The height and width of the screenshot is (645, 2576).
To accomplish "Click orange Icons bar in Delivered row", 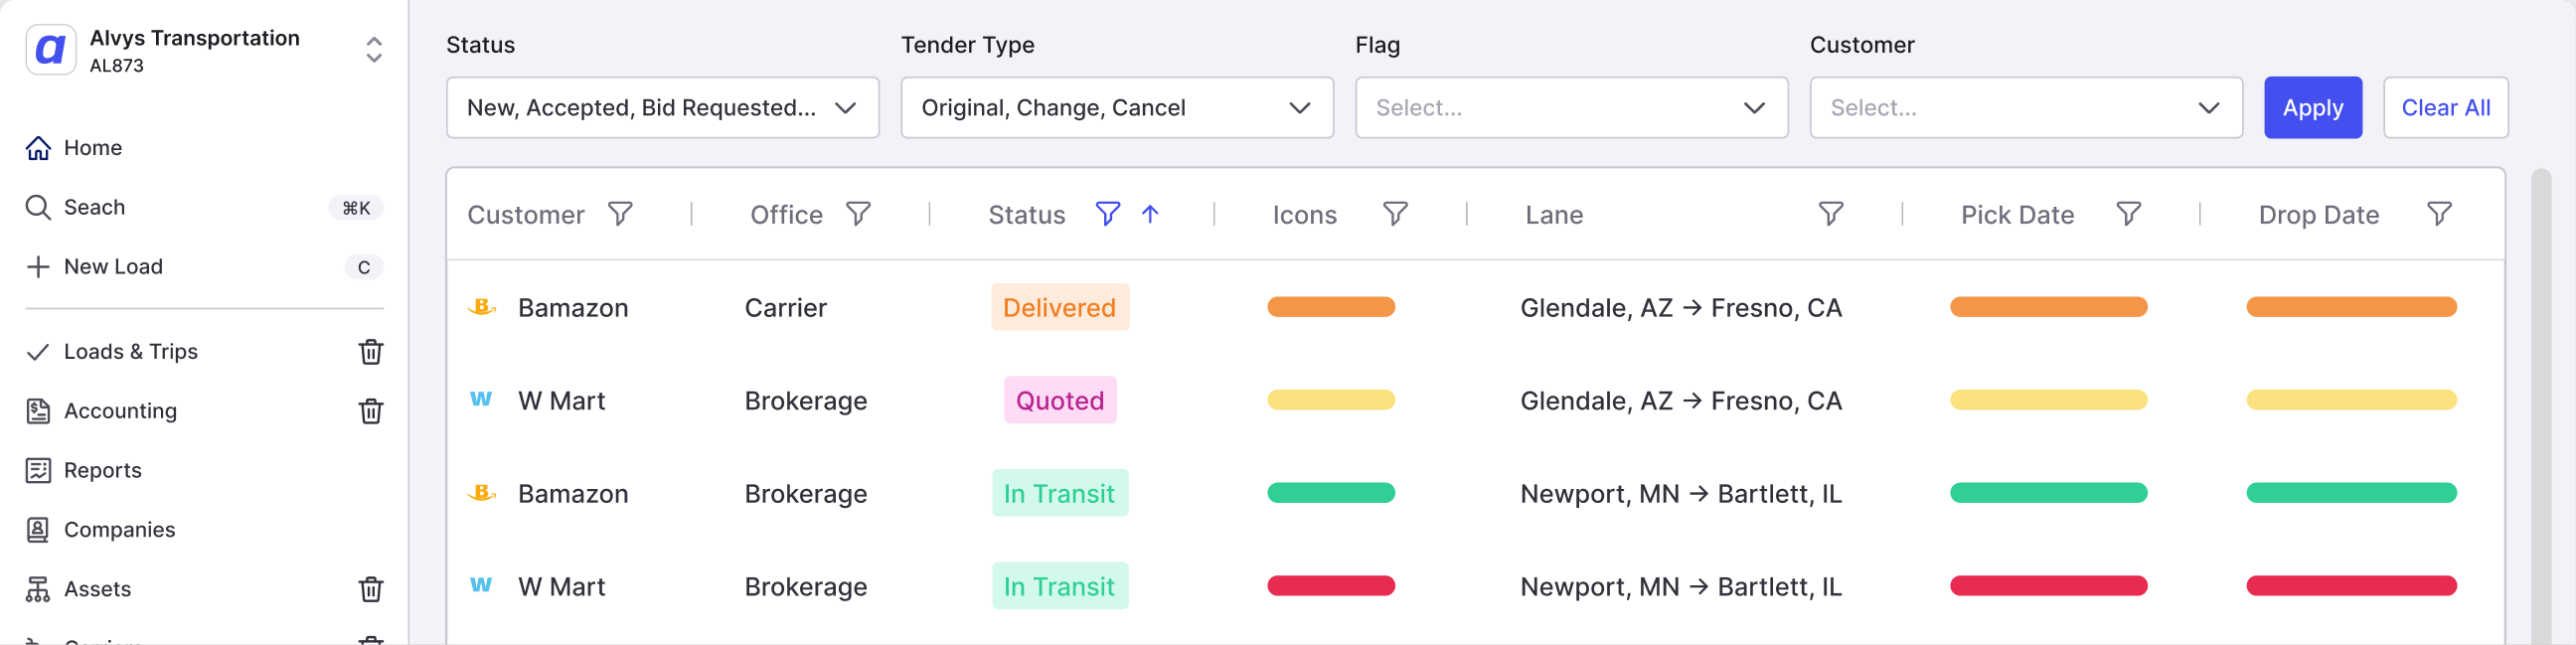I will tap(1330, 307).
